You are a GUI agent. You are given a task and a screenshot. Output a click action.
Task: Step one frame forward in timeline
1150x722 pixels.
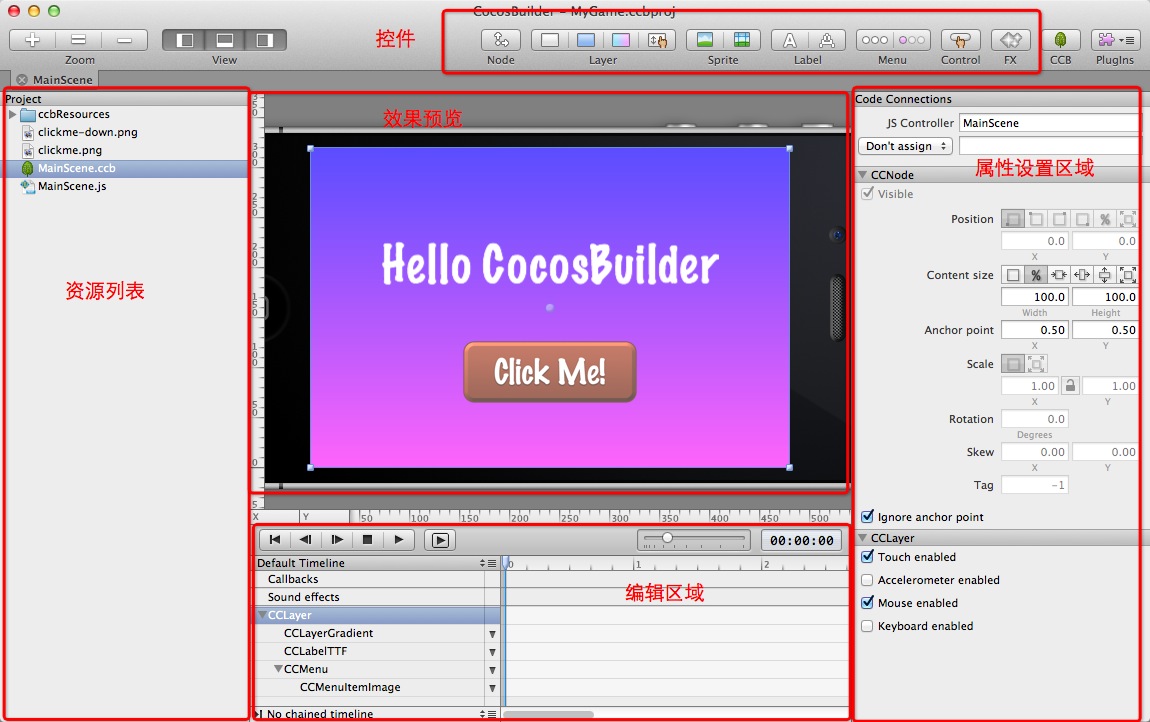tap(337, 540)
